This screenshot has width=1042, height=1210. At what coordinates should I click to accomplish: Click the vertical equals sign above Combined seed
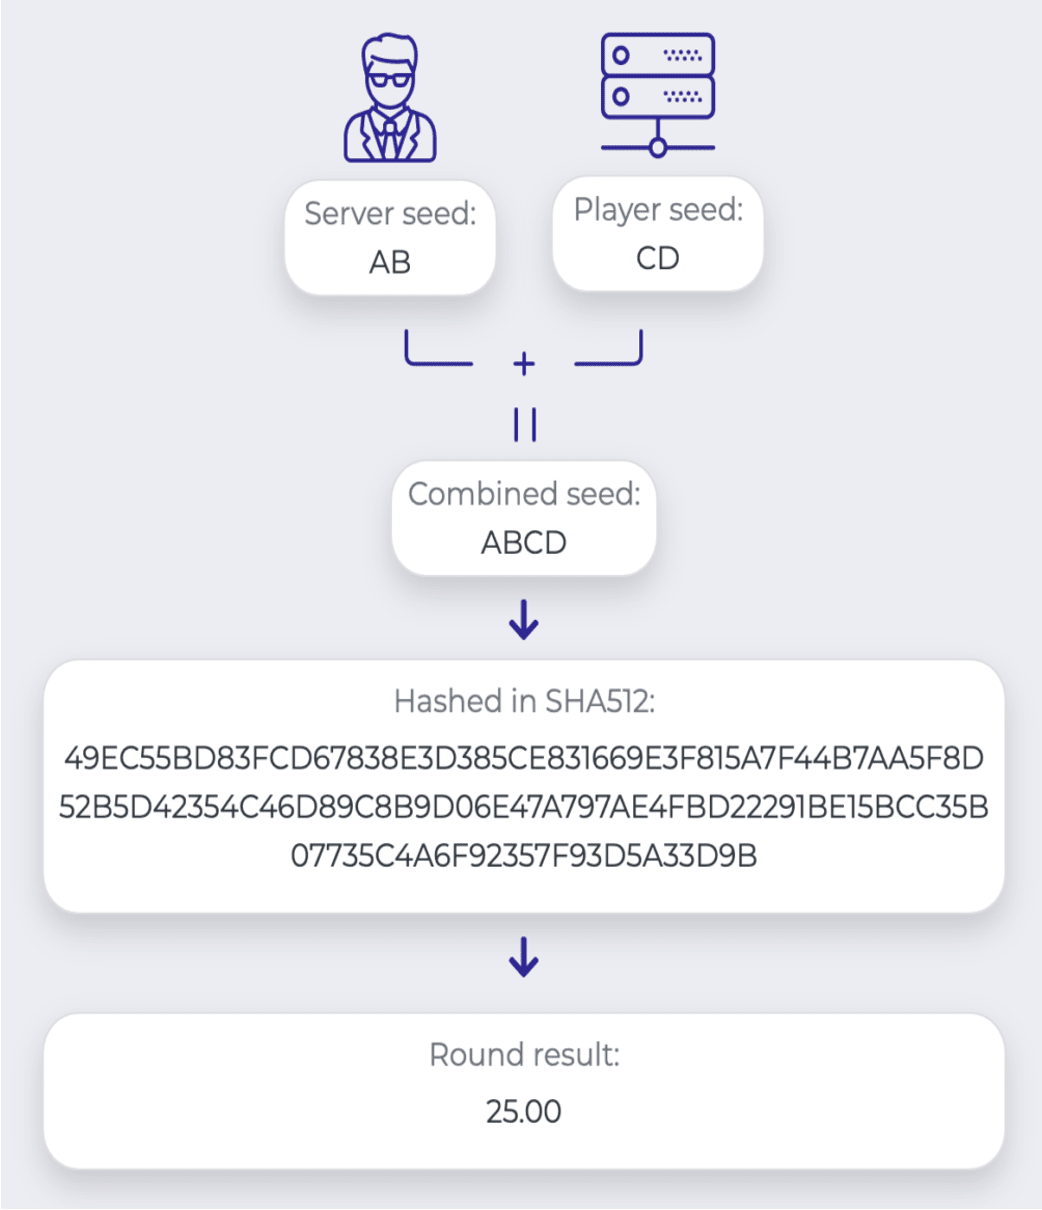pyautogui.click(x=524, y=425)
